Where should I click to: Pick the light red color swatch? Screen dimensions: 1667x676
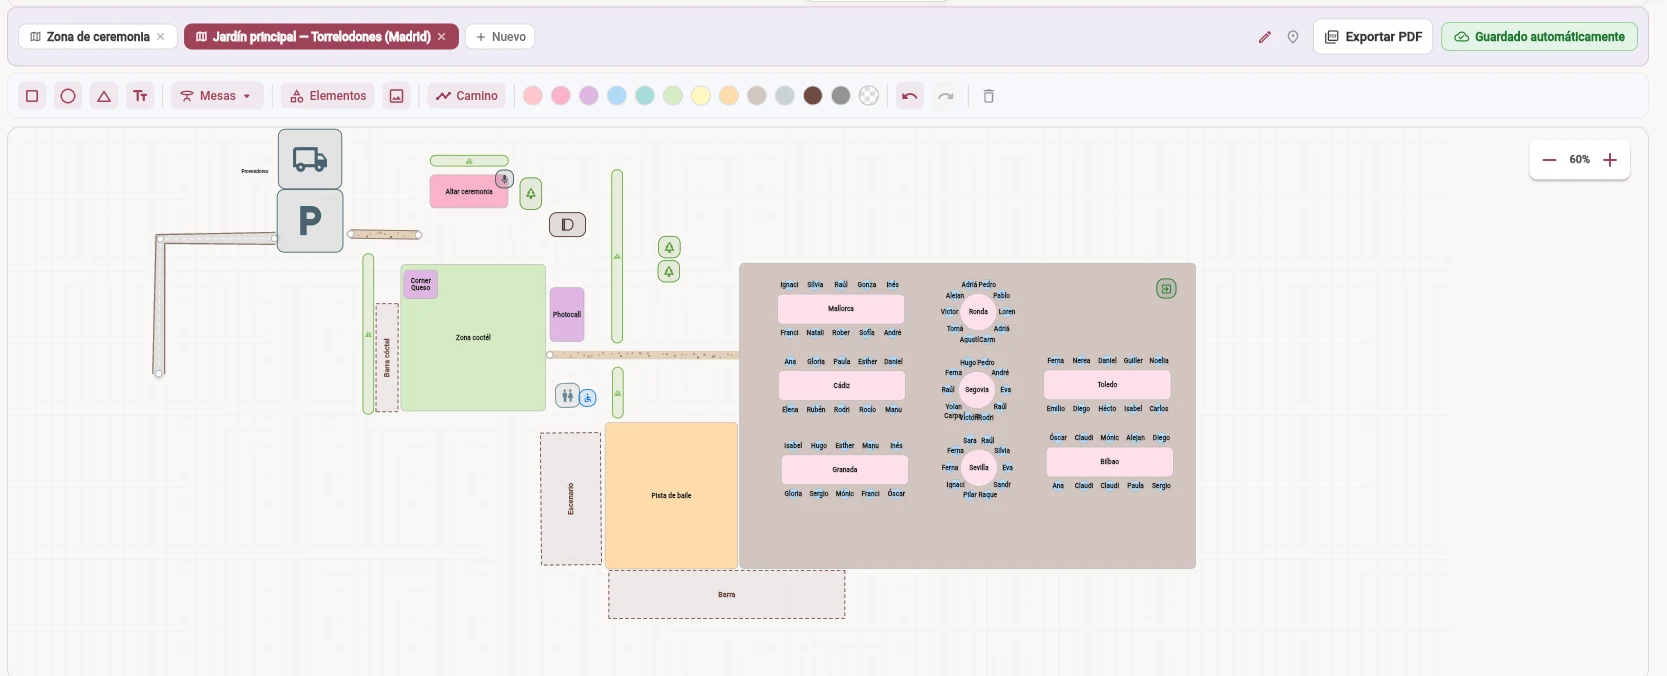pyautogui.click(x=533, y=96)
